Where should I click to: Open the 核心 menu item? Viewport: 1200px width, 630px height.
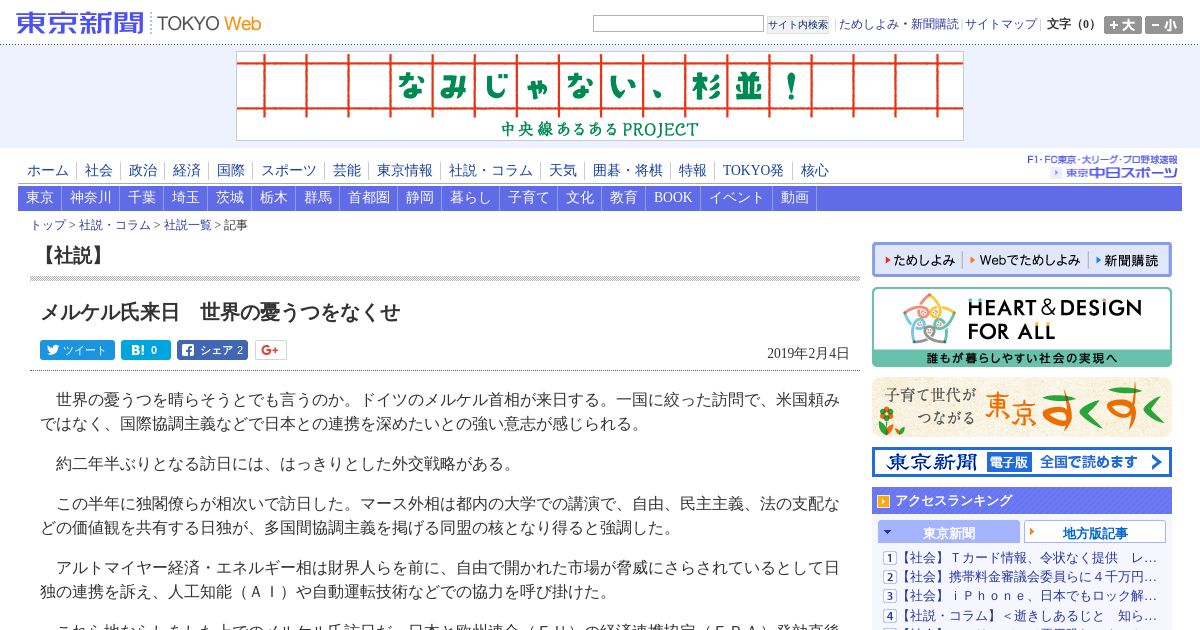[815, 170]
